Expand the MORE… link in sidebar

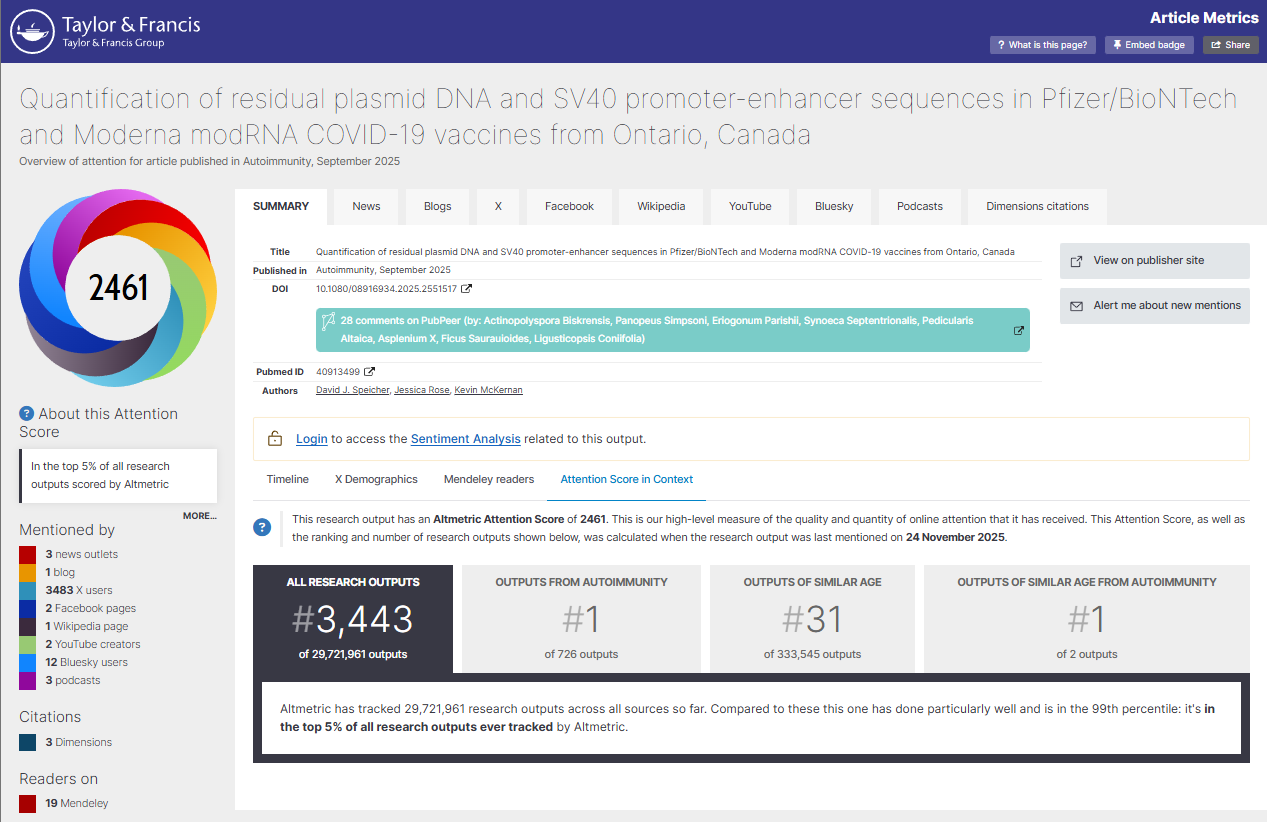pos(199,516)
